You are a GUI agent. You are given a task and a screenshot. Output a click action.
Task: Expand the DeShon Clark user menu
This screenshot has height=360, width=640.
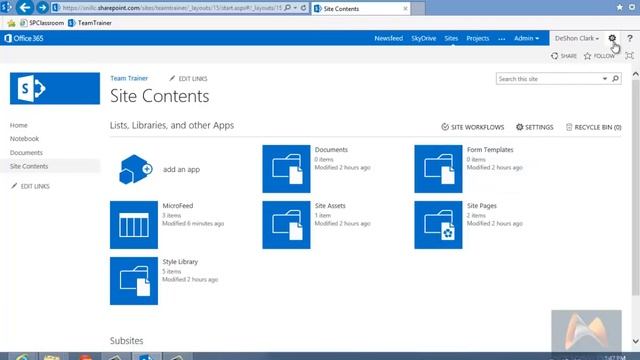tap(577, 38)
